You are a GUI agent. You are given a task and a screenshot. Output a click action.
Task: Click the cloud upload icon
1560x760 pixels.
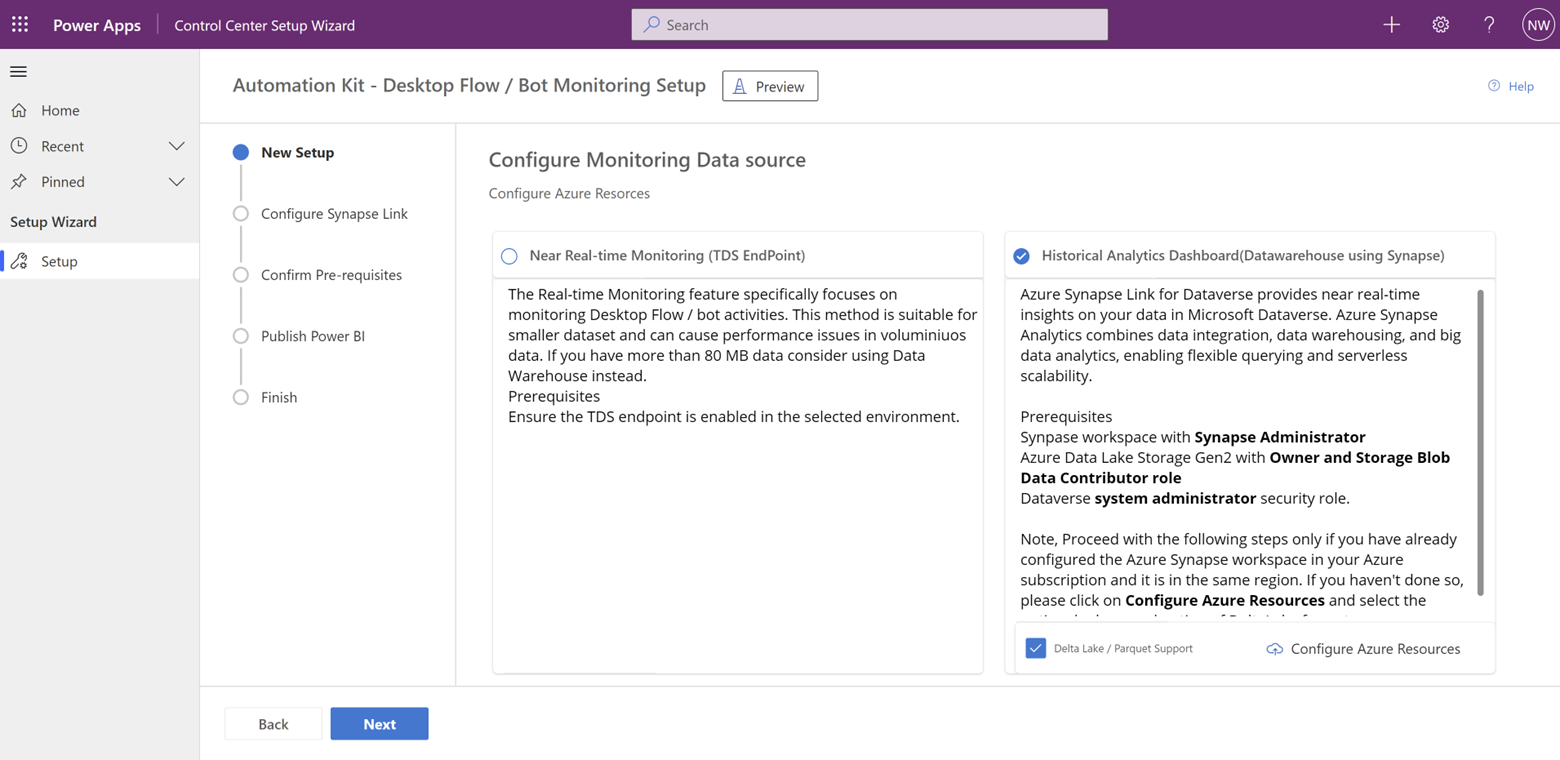click(1275, 649)
